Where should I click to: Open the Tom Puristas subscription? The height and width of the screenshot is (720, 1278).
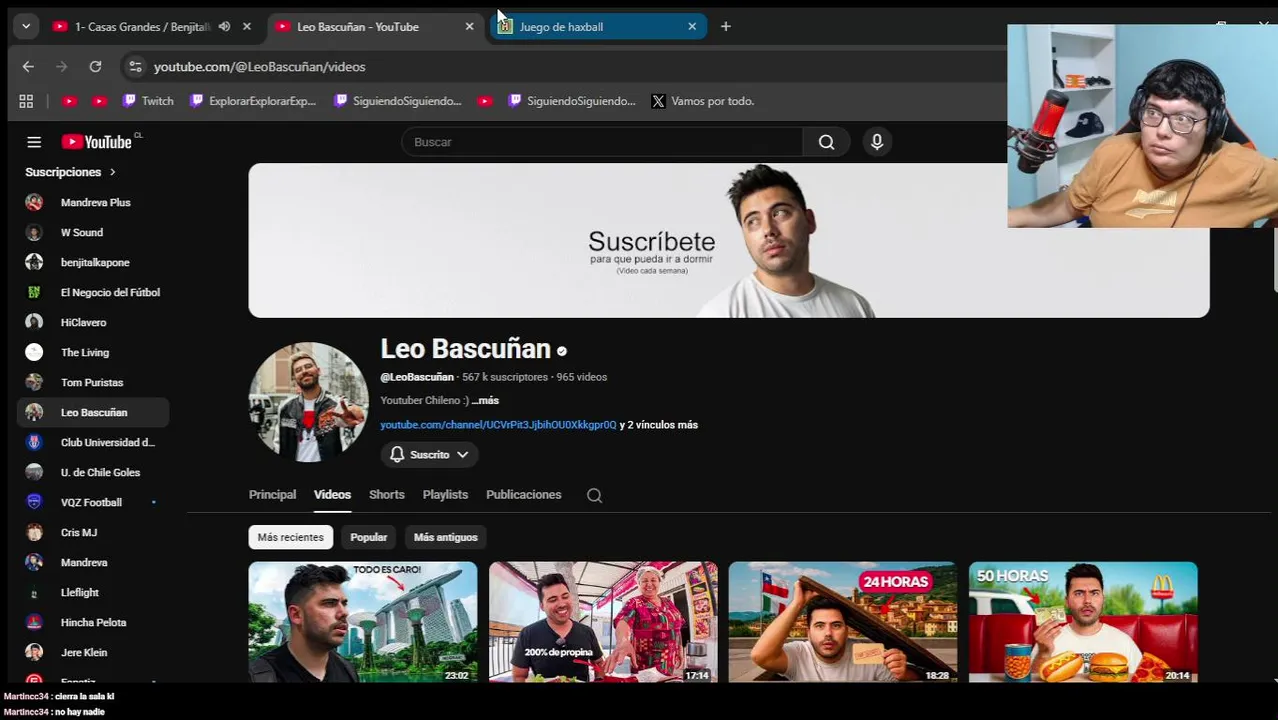coord(93,382)
